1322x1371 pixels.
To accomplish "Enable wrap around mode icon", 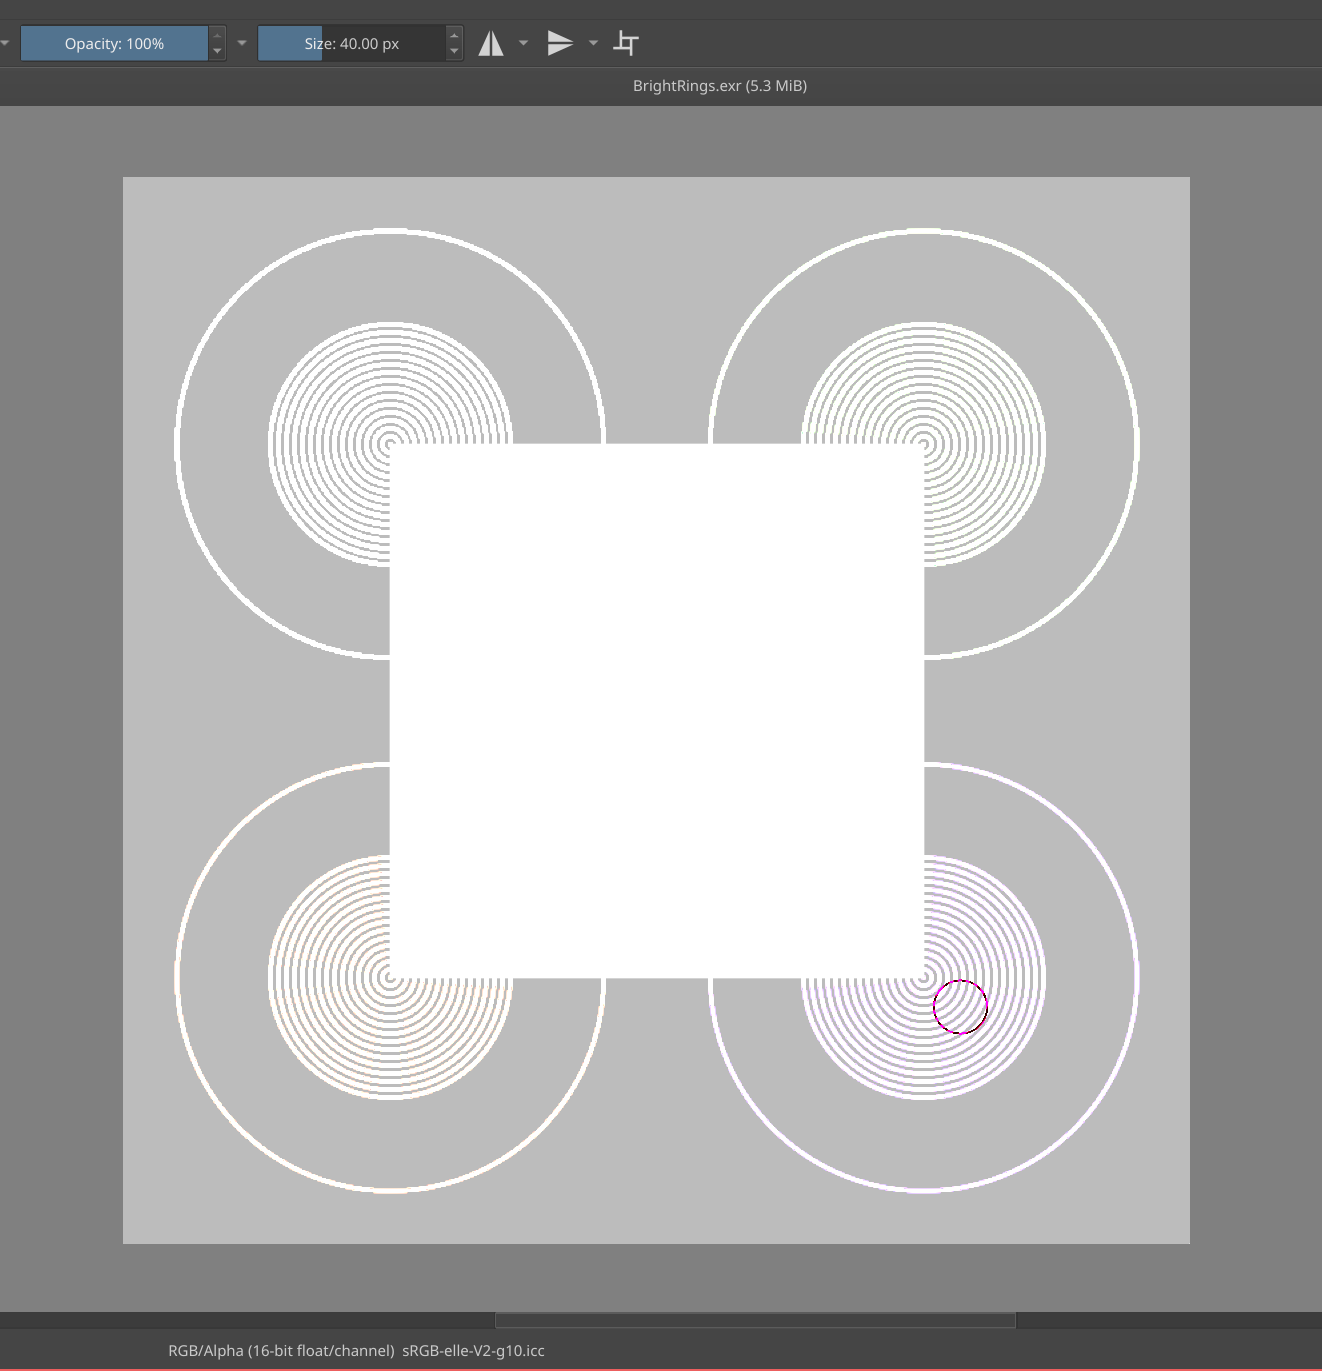I will 626,43.
